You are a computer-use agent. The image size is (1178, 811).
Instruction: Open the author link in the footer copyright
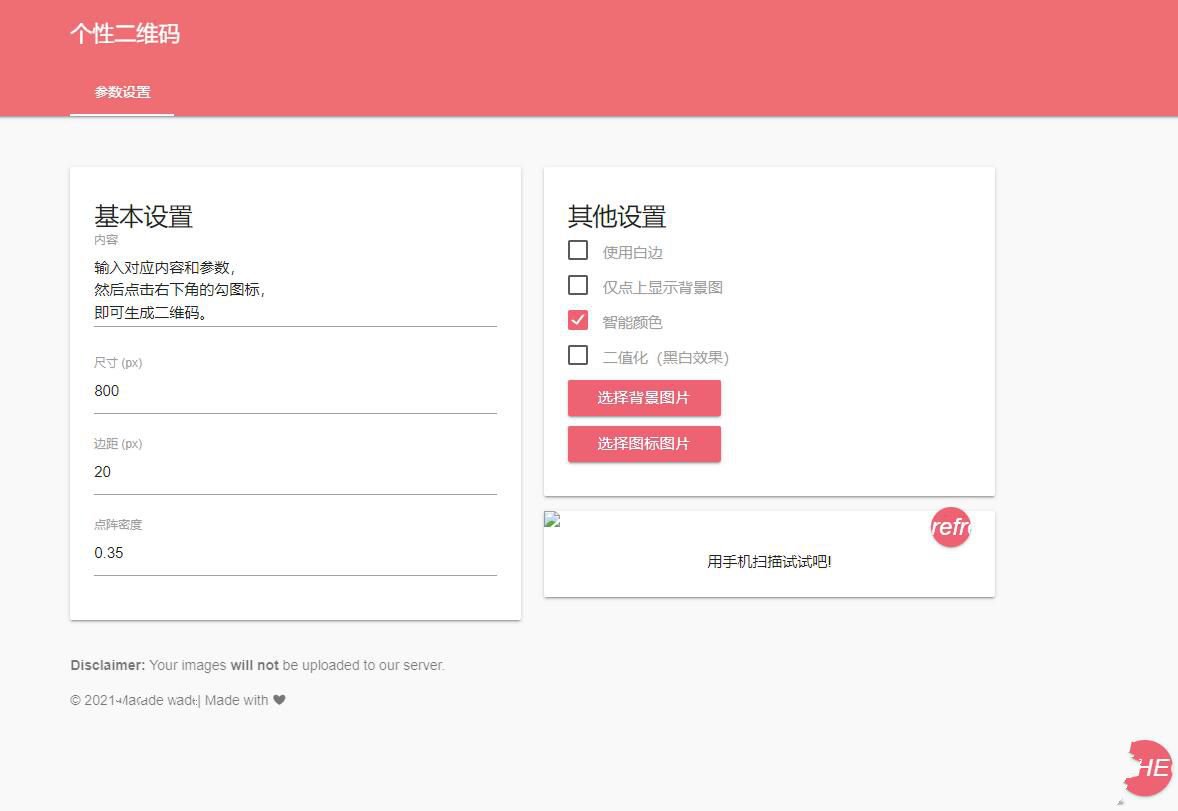click(x=160, y=700)
